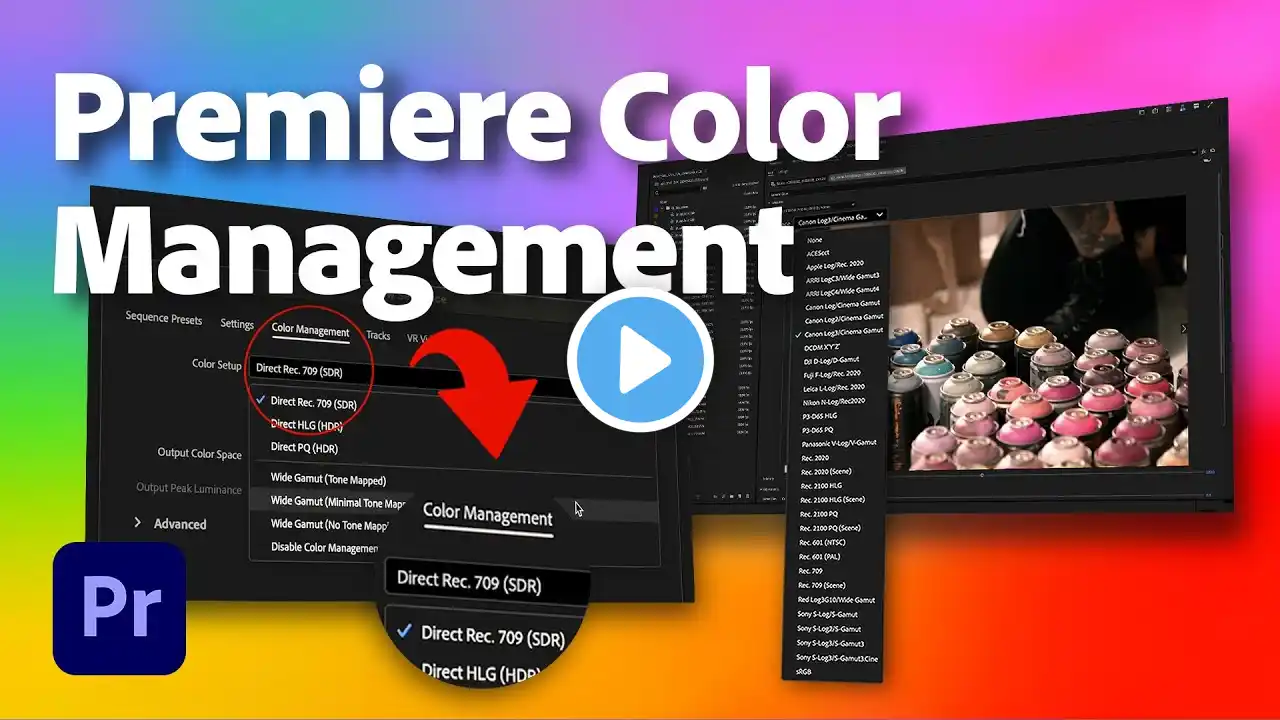The height and width of the screenshot is (720, 1280).
Task: Select Wide Gamut (Tone Mapped) option
Action: coord(328,481)
